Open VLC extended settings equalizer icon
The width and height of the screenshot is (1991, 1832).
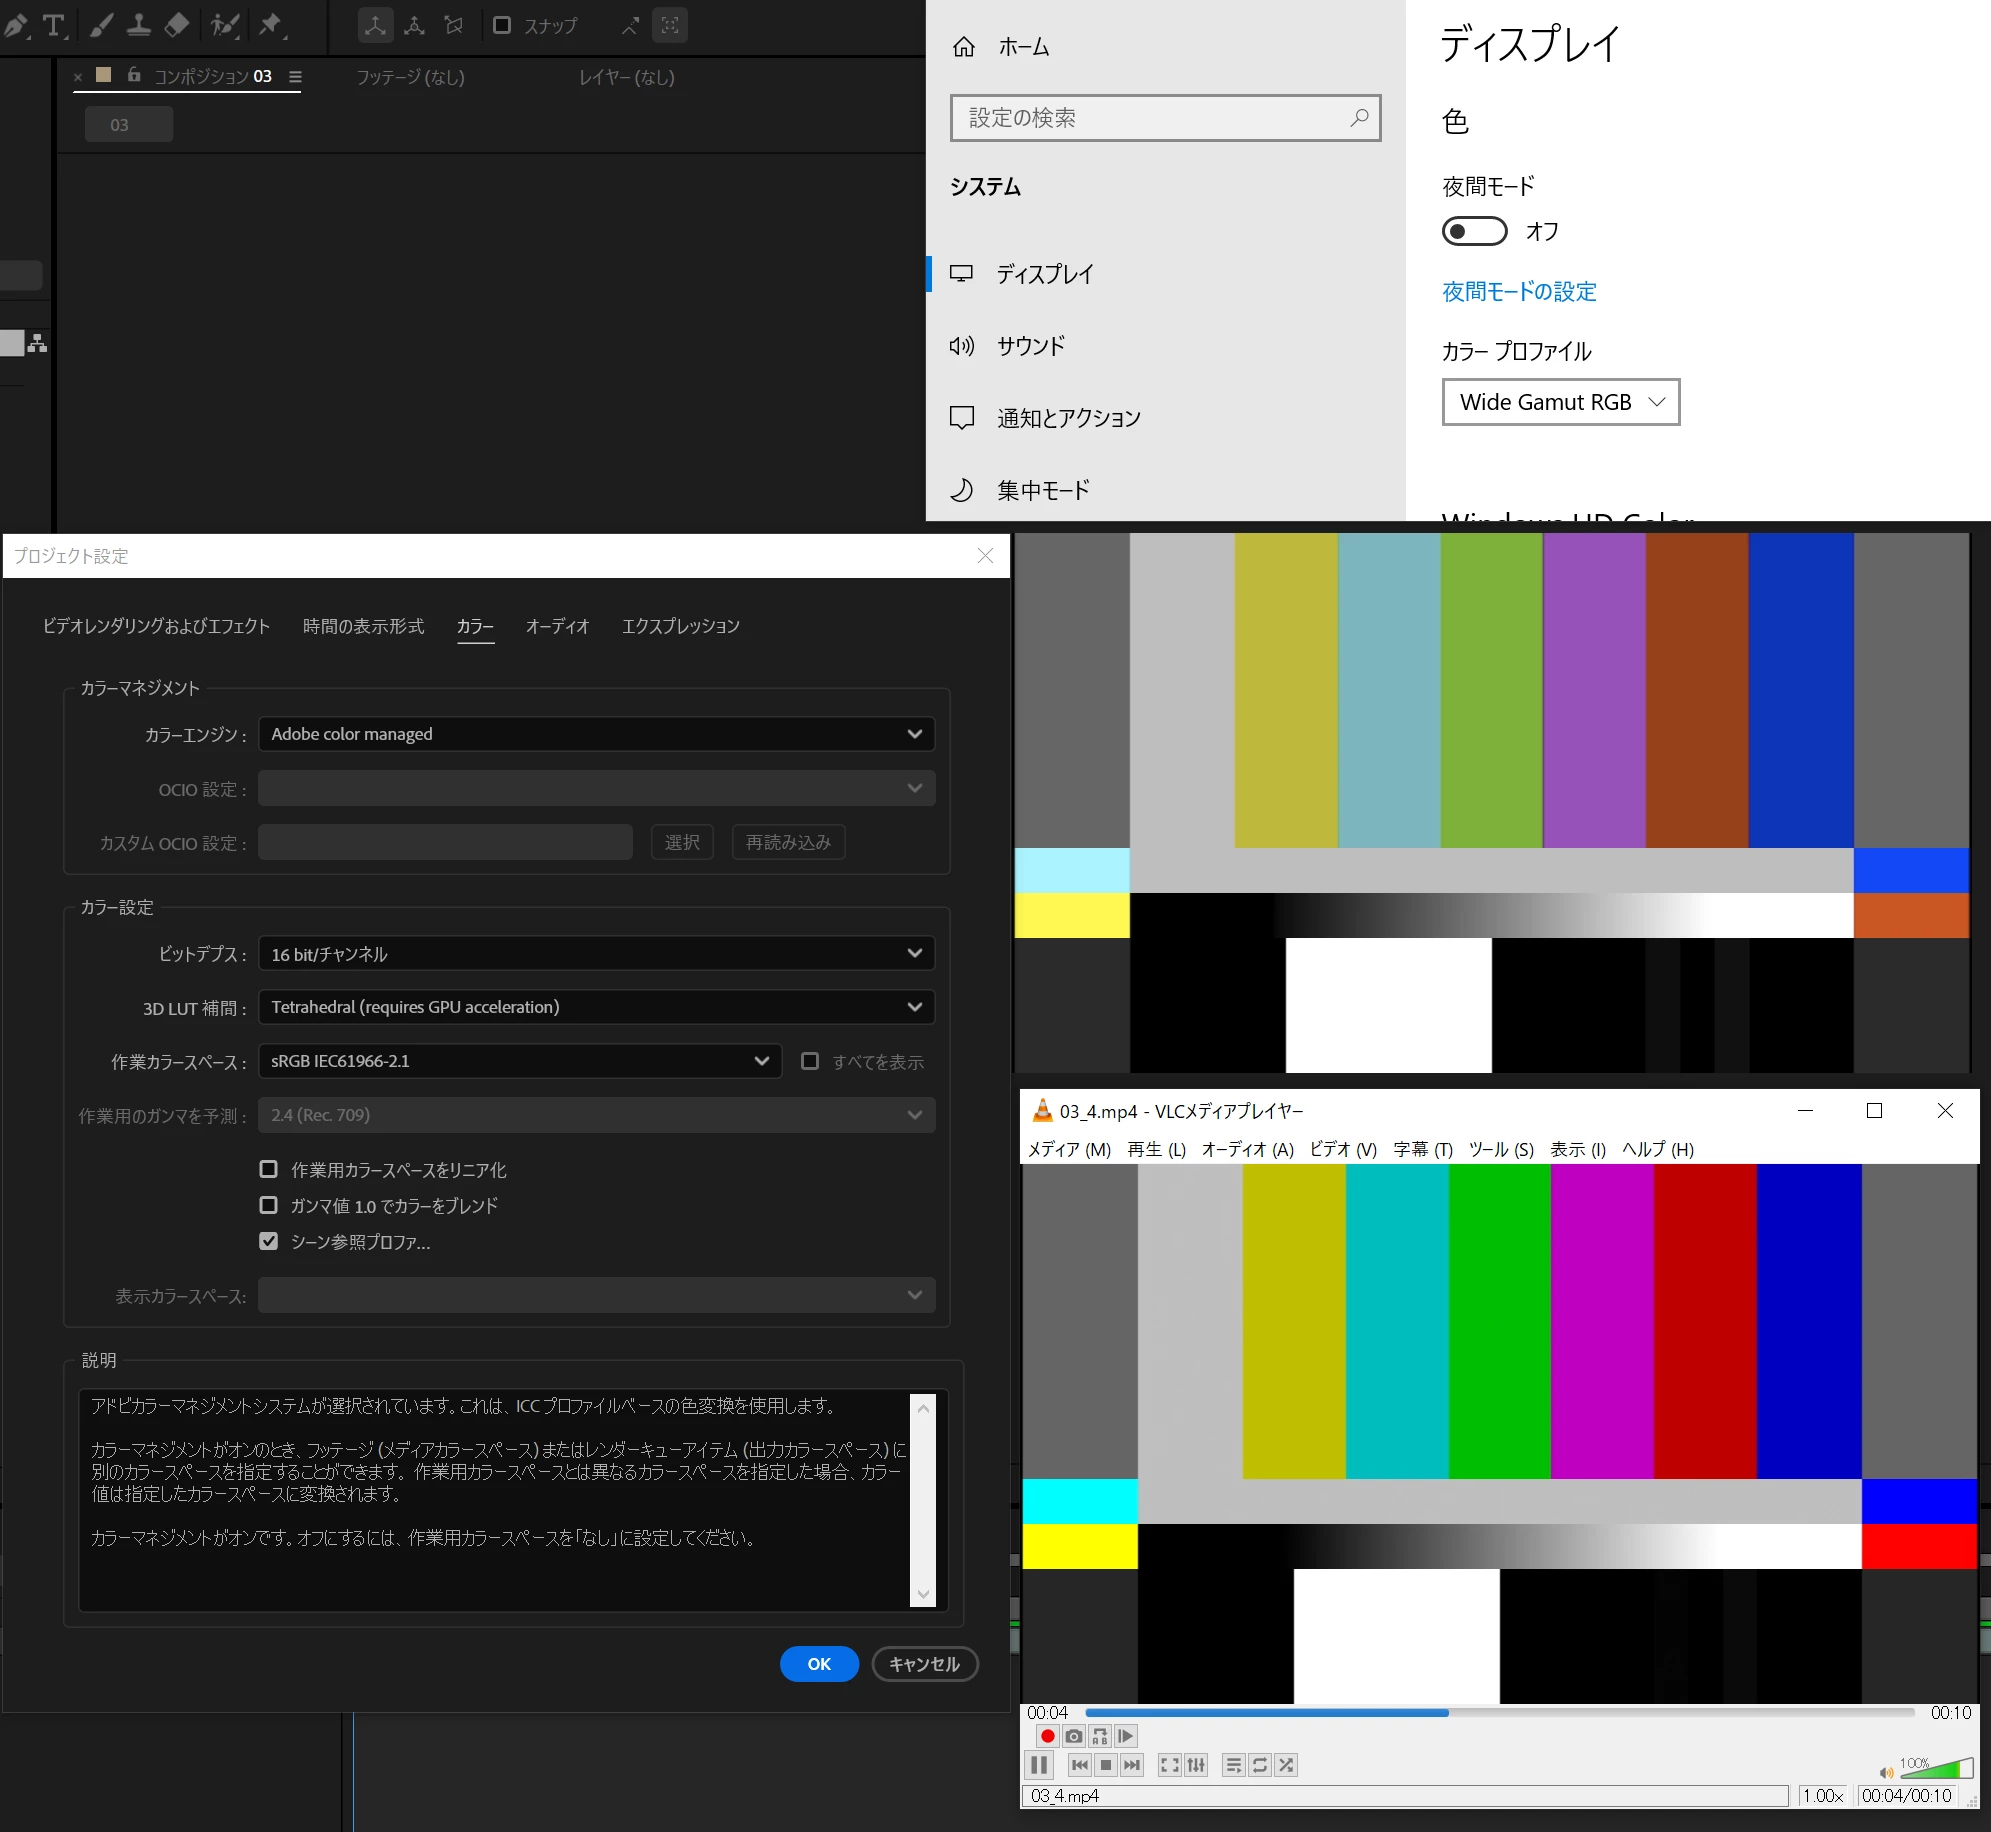point(1196,1765)
